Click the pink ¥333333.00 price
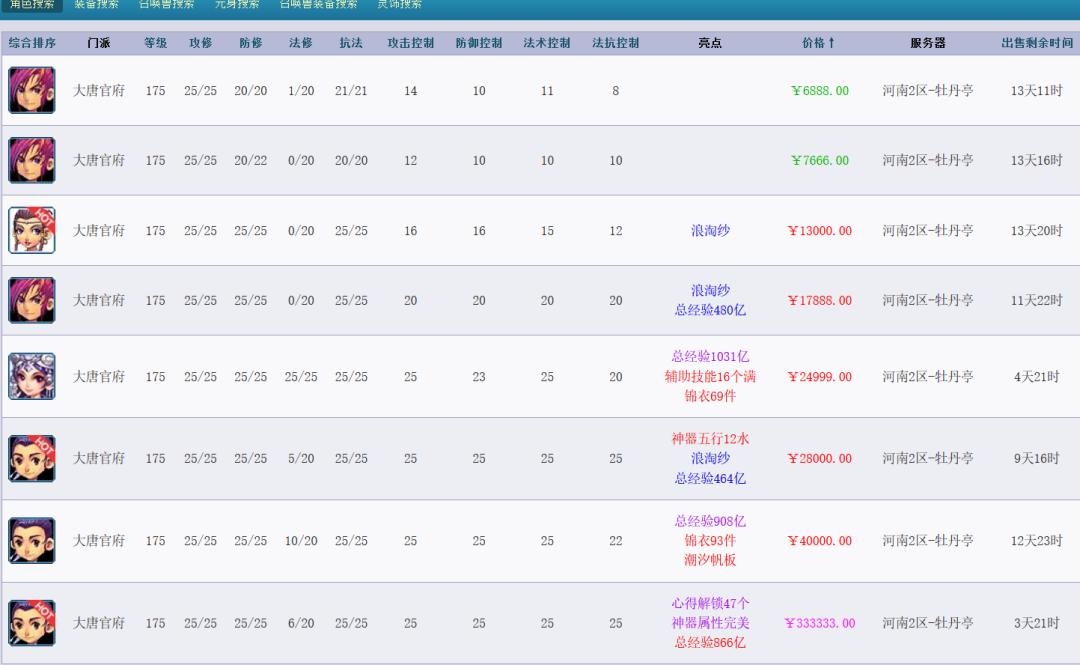1080x665 pixels. click(820, 623)
